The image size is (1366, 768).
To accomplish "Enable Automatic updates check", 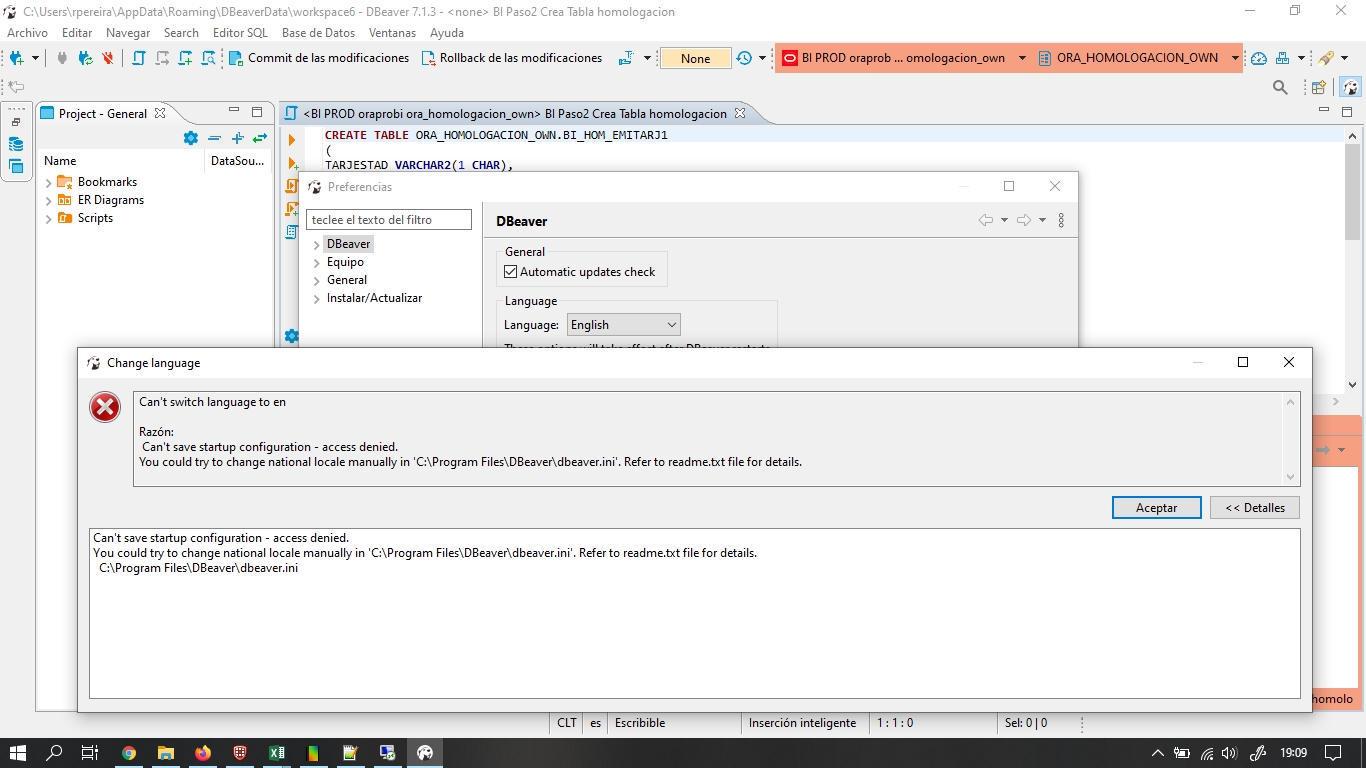I will coord(509,271).
